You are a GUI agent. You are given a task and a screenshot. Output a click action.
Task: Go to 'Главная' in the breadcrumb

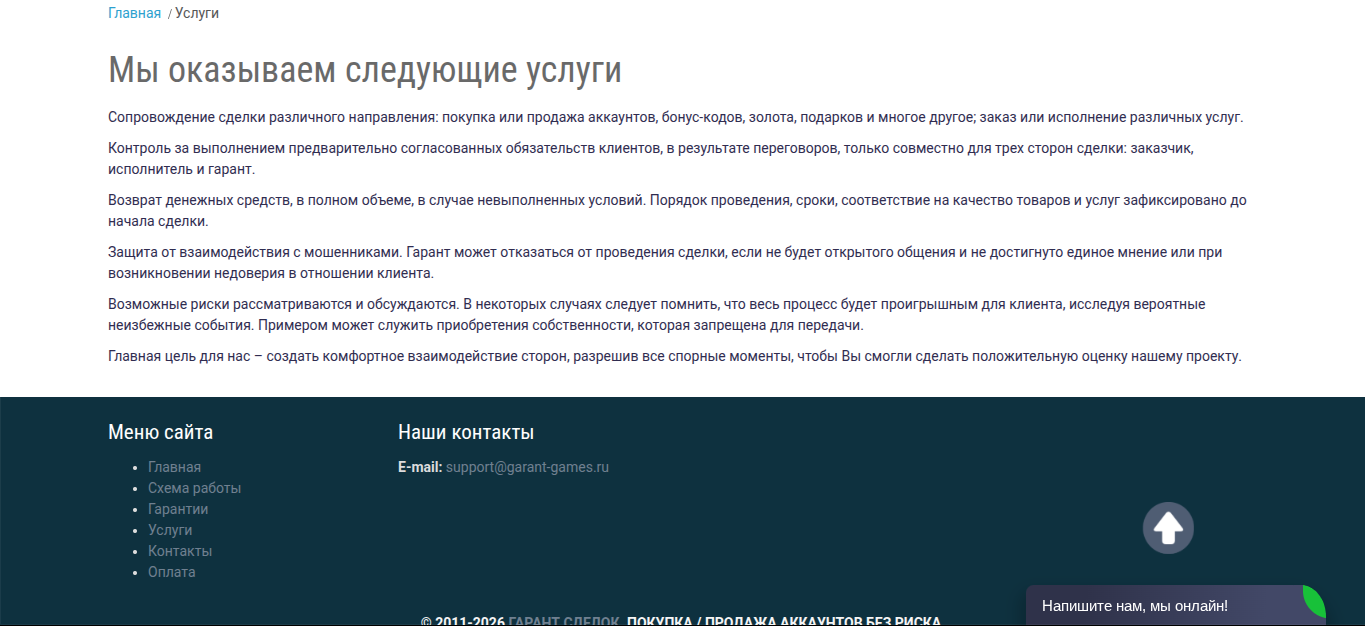point(134,13)
